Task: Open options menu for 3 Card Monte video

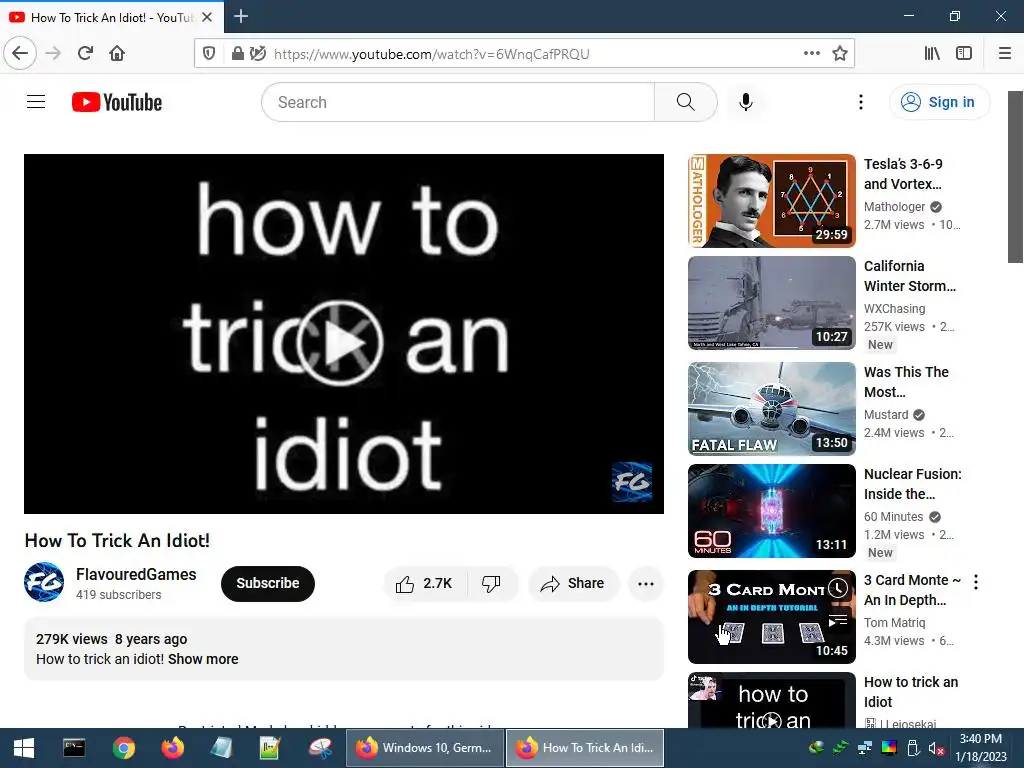Action: pyautogui.click(x=976, y=582)
